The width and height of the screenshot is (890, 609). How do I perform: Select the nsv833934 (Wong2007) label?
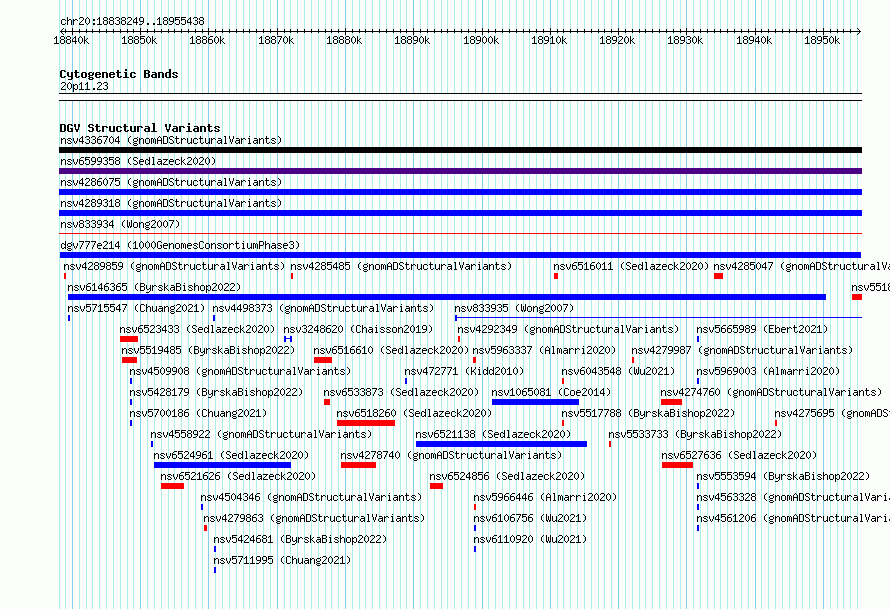click(x=120, y=224)
